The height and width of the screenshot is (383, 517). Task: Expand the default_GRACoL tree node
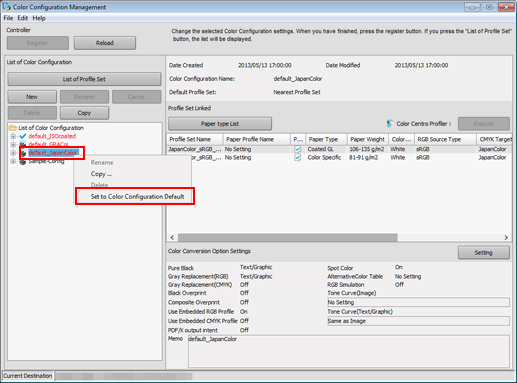coord(13,144)
